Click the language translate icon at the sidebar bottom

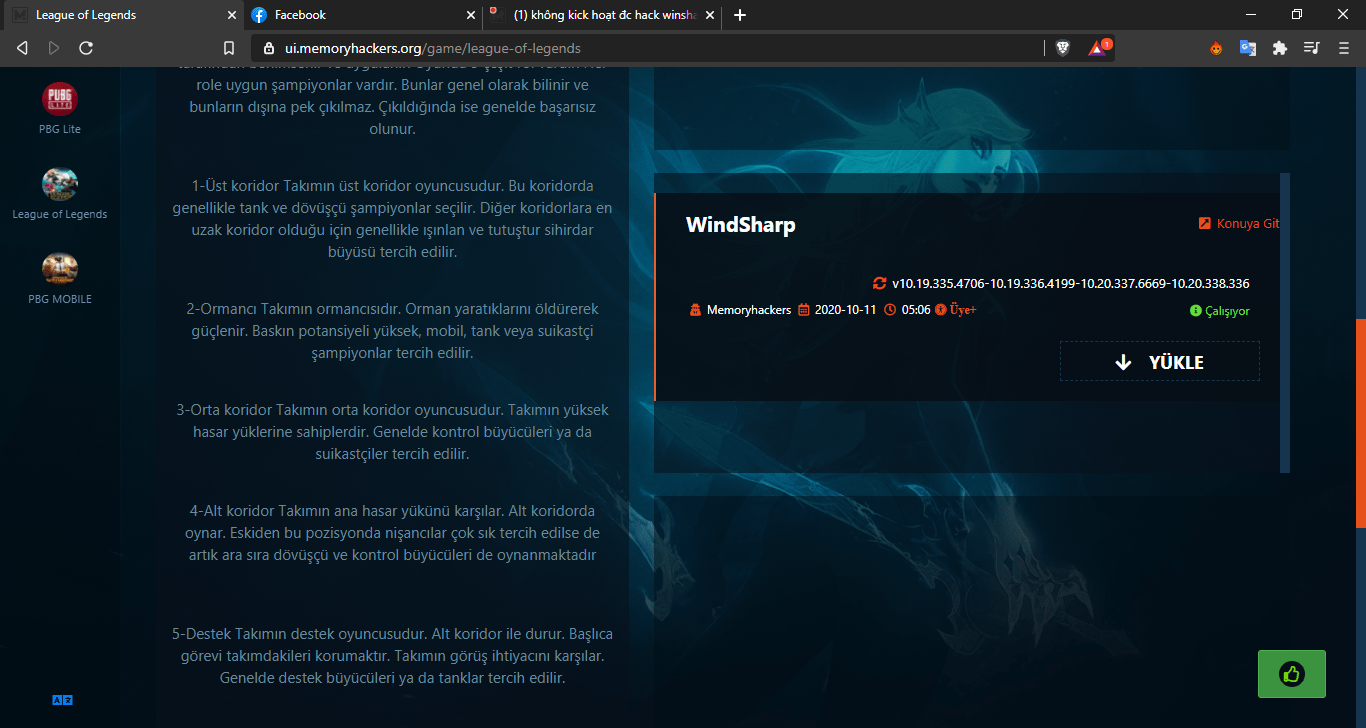click(62, 700)
